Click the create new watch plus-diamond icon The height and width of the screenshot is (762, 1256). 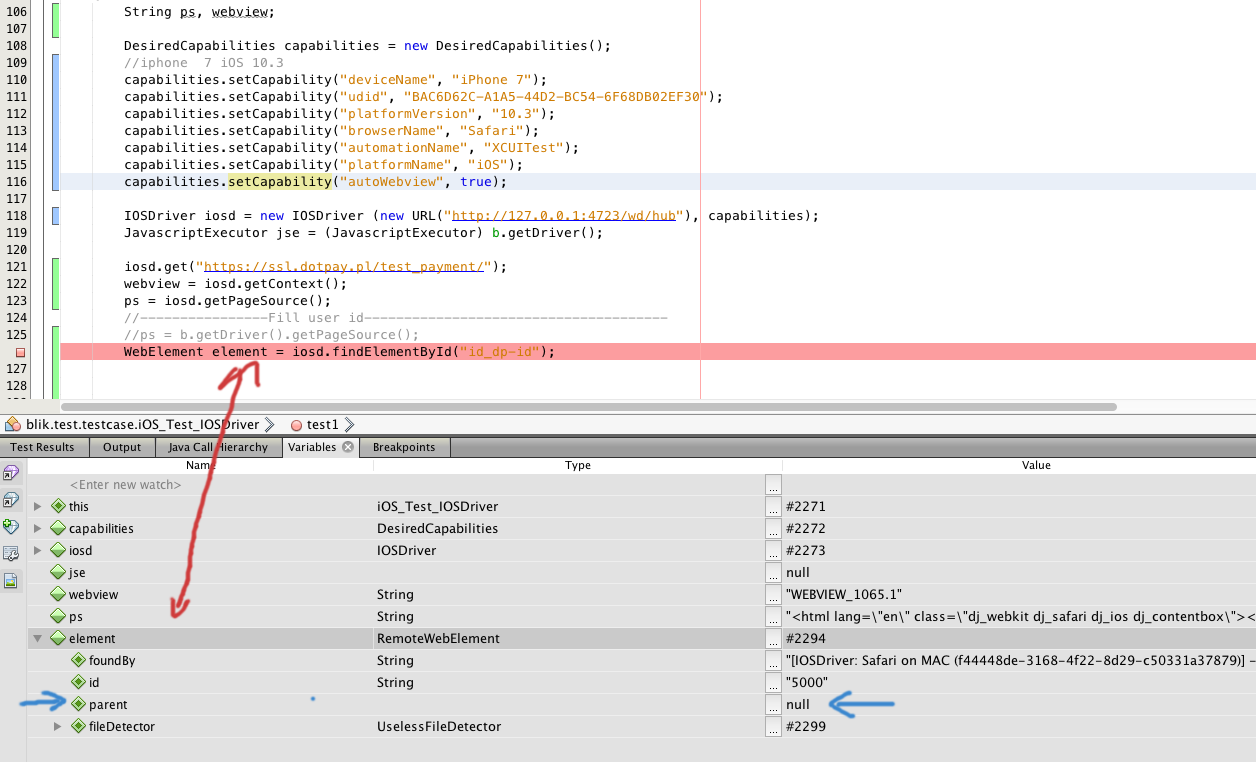[11, 526]
